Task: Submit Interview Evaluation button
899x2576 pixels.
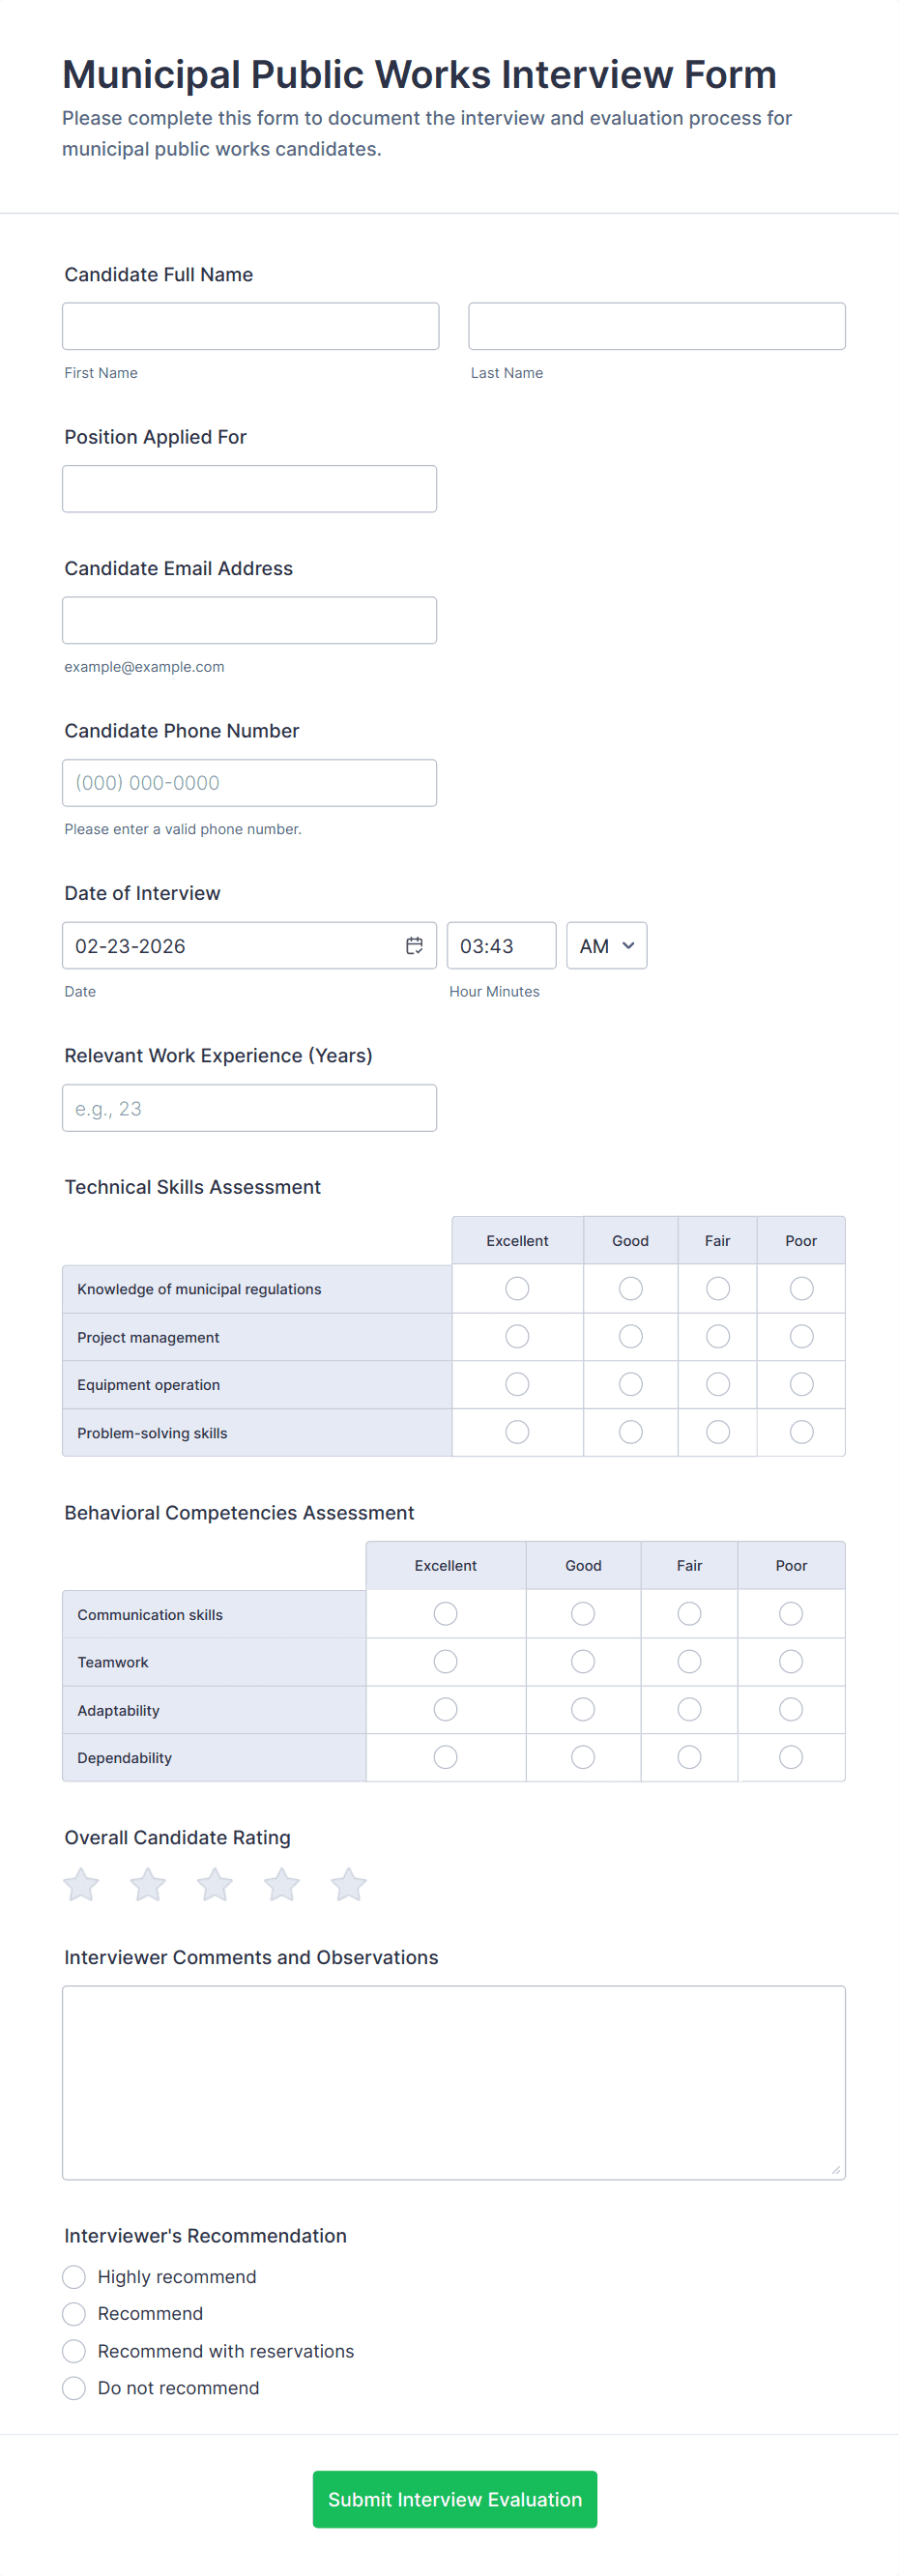Action: pyautogui.click(x=454, y=2498)
